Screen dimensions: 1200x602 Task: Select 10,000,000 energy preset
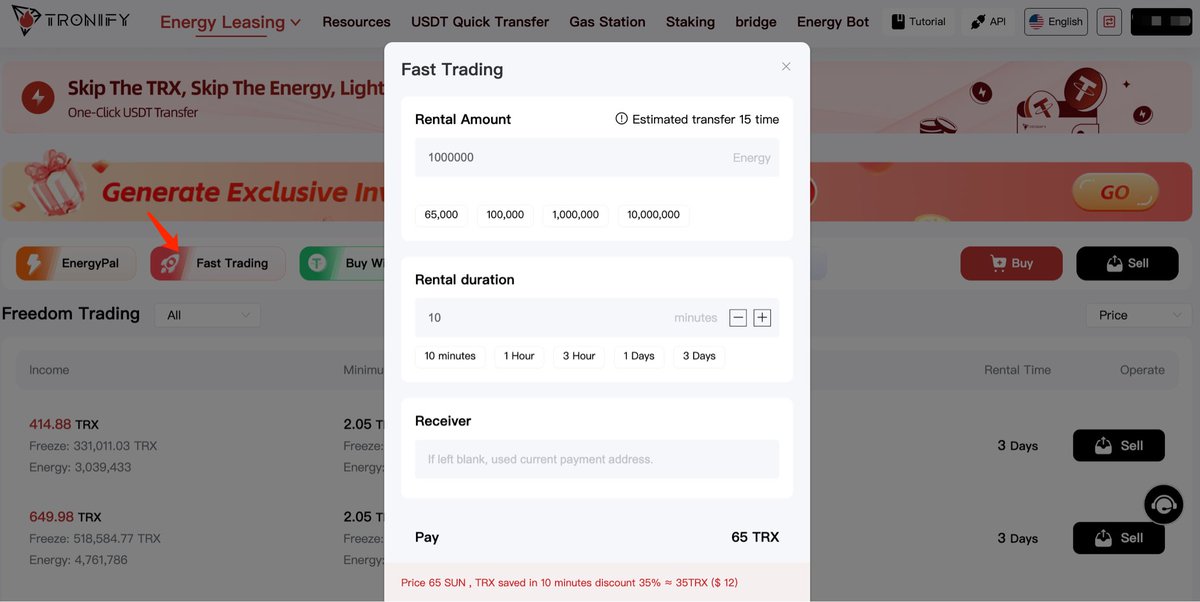653,215
